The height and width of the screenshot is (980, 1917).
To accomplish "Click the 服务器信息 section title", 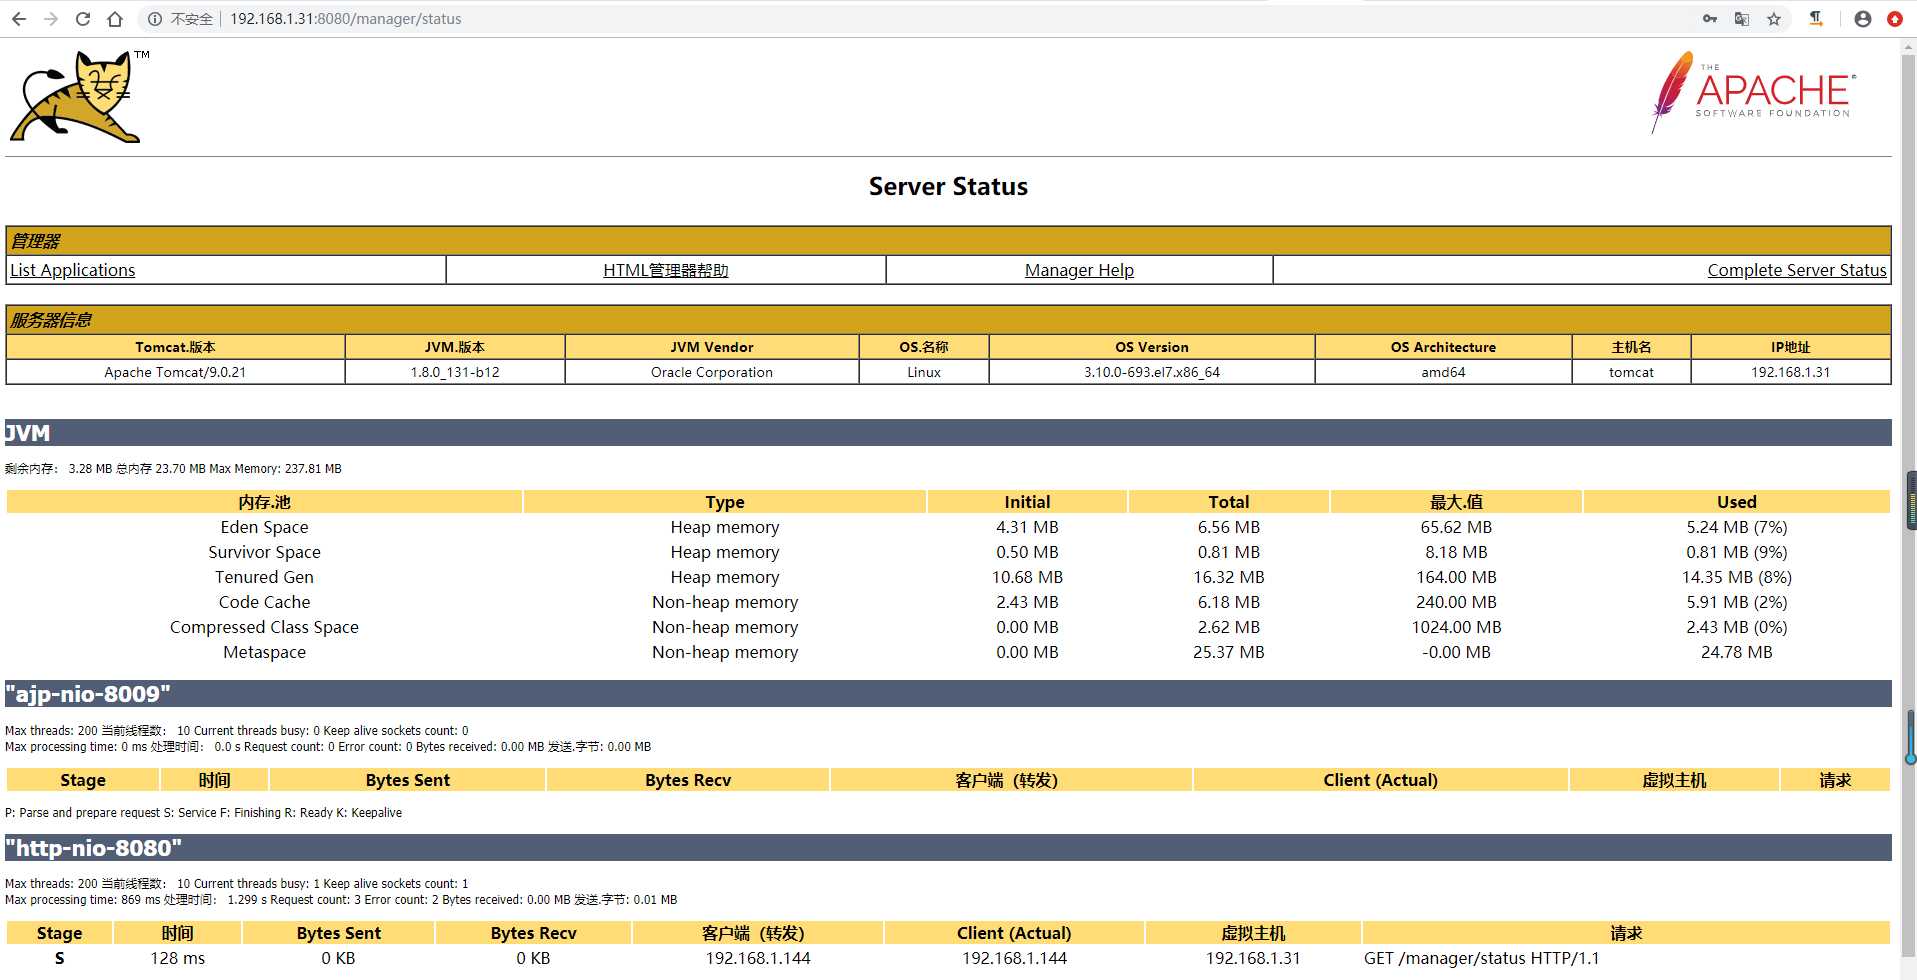I will (x=50, y=320).
